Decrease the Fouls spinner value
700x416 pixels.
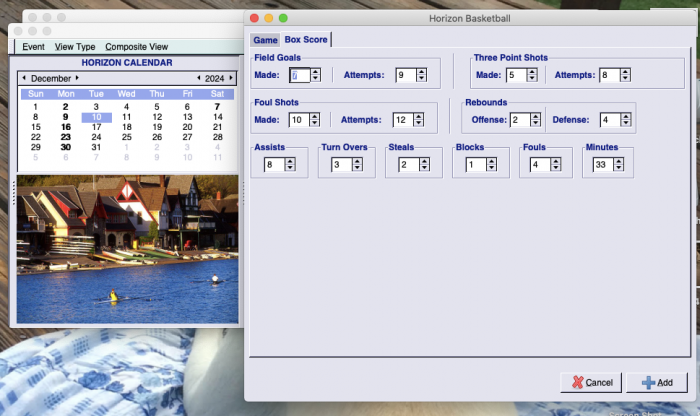pos(557,168)
